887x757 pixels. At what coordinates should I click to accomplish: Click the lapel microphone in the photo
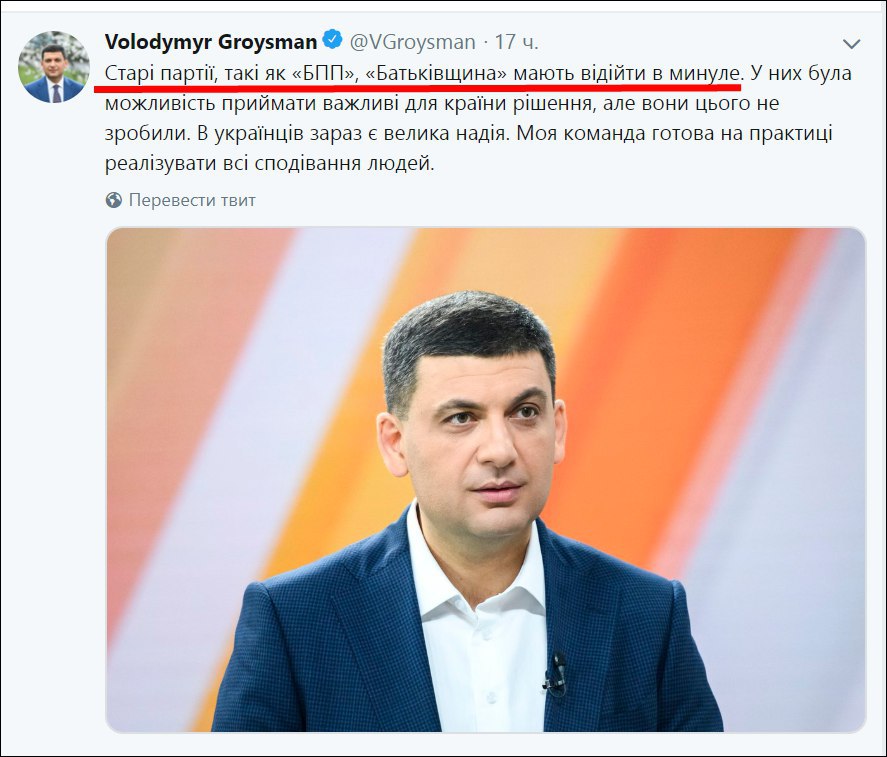coord(556,672)
